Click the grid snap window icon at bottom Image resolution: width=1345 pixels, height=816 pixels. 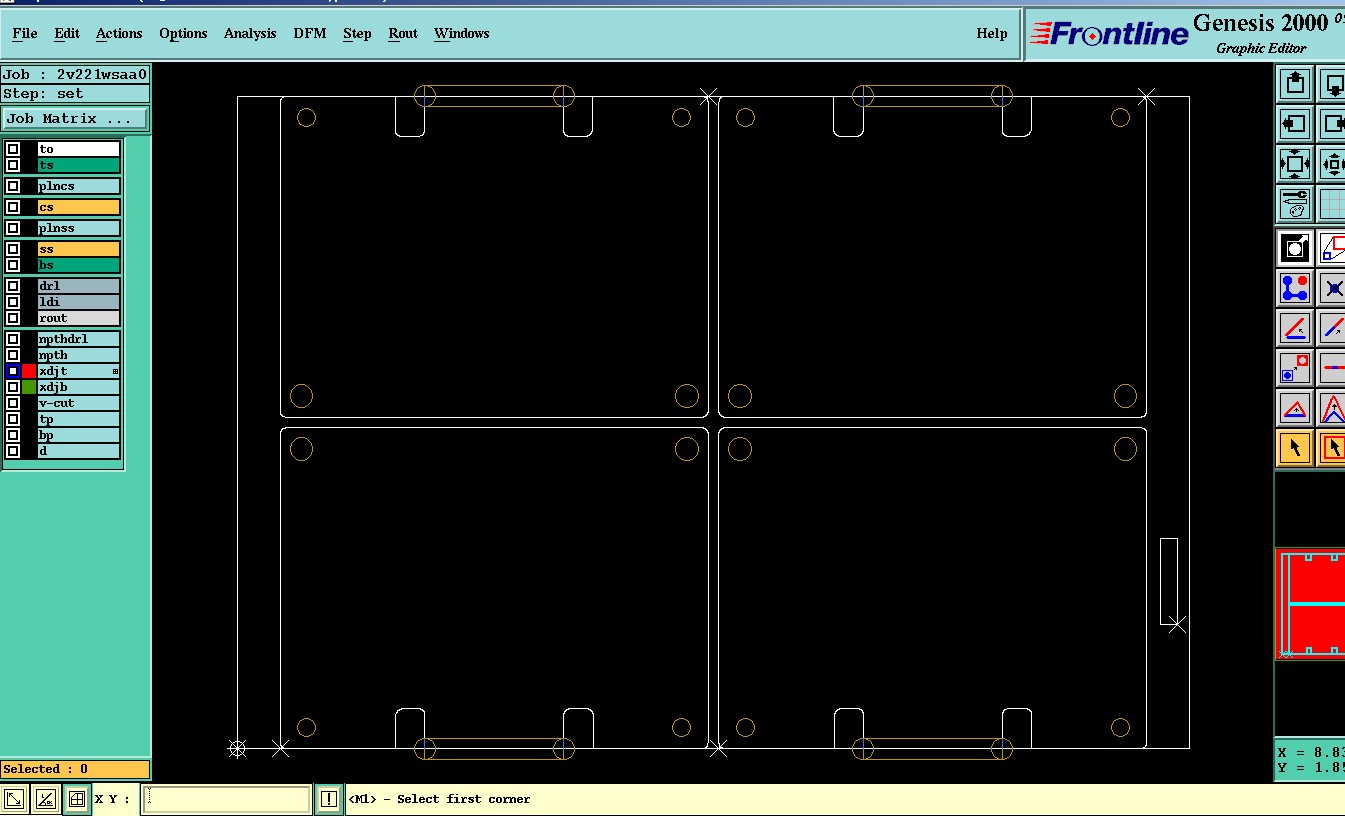[x=76, y=799]
